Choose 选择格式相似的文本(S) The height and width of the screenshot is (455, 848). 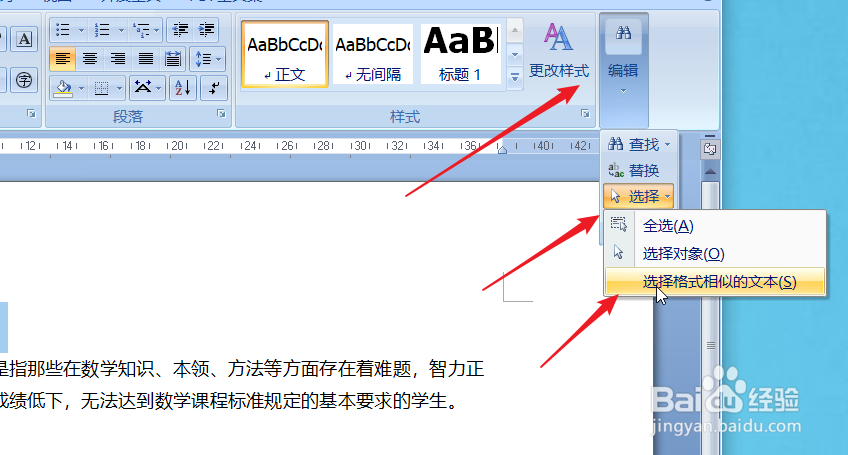[715, 281]
